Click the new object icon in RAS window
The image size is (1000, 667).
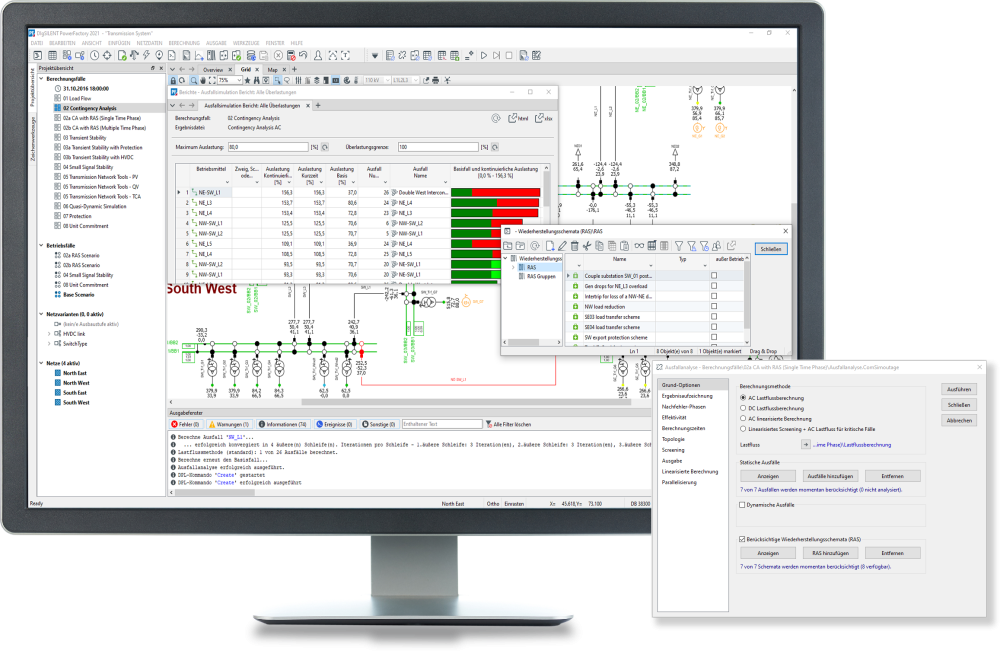[550, 246]
